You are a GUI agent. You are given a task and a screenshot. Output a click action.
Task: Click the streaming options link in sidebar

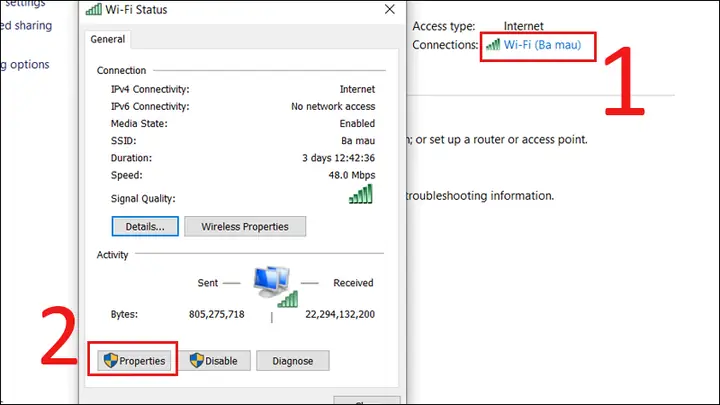tap(25, 64)
